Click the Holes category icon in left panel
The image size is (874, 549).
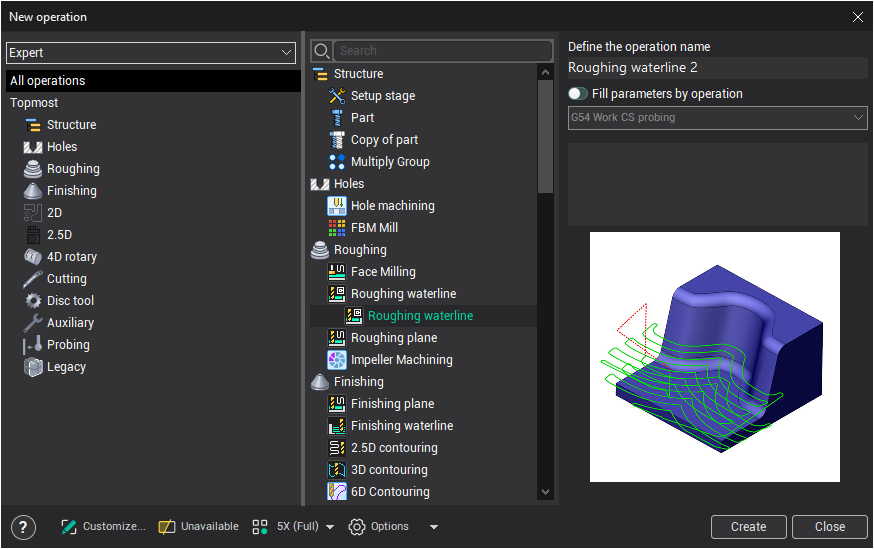point(32,147)
